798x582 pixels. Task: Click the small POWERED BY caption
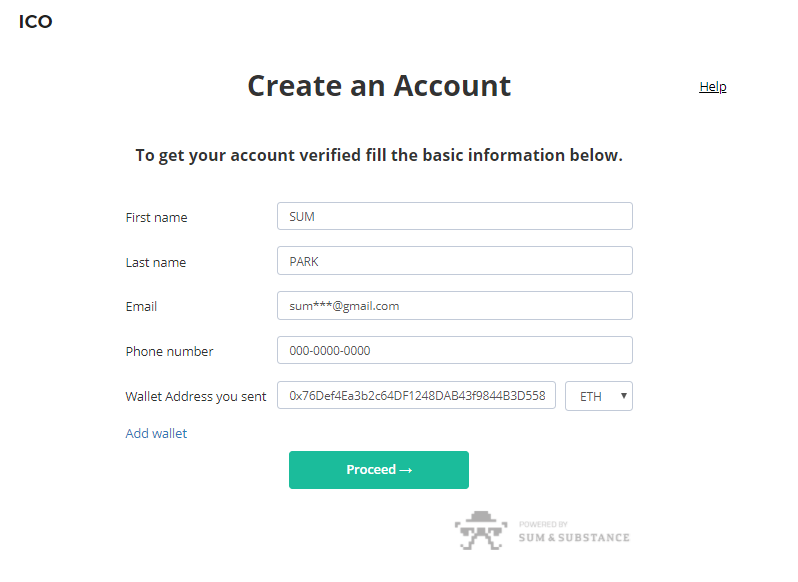tap(543, 524)
